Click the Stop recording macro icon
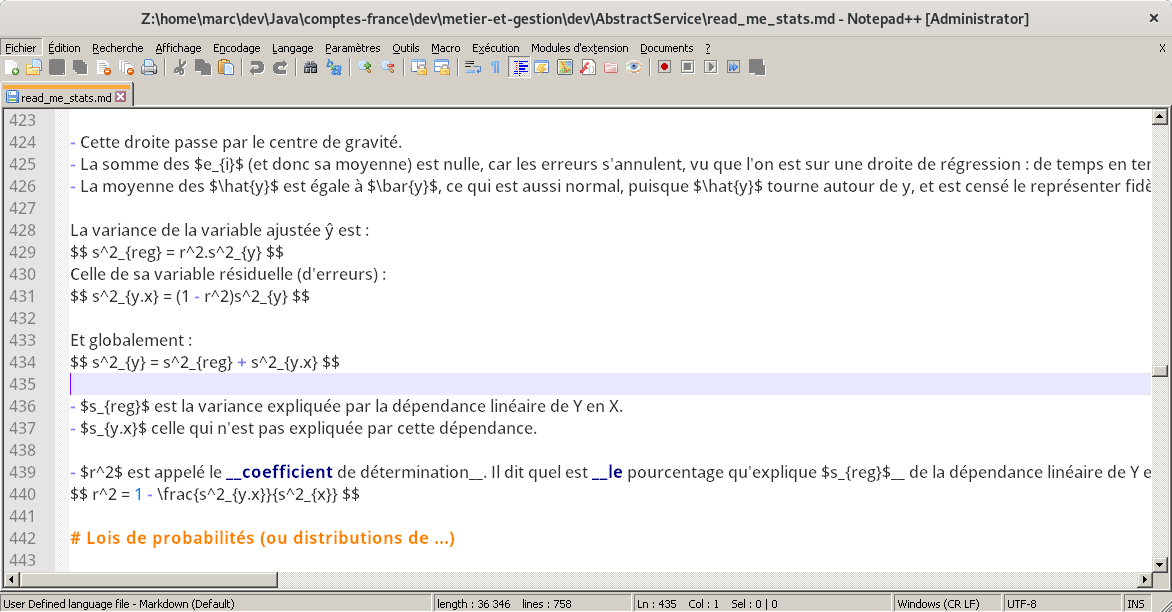The image size is (1172, 612). click(x=687, y=67)
